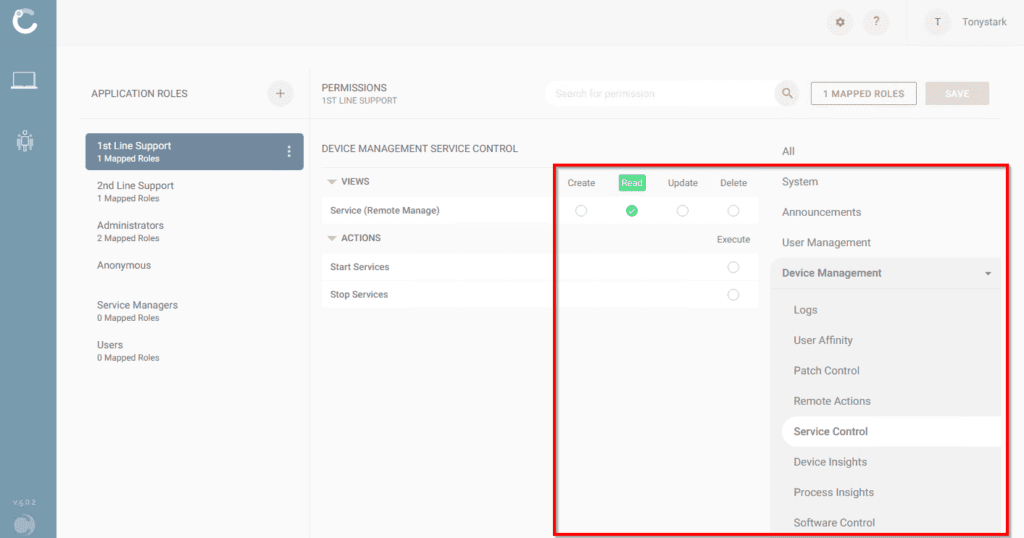This screenshot has width=1024, height=538.
Task: Open settings gear in top bar
Action: click(x=840, y=22)
